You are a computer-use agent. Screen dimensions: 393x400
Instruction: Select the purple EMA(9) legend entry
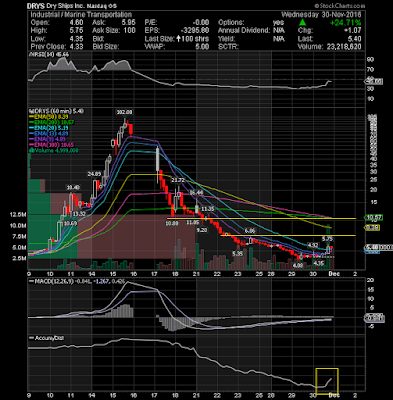[48, 139]
